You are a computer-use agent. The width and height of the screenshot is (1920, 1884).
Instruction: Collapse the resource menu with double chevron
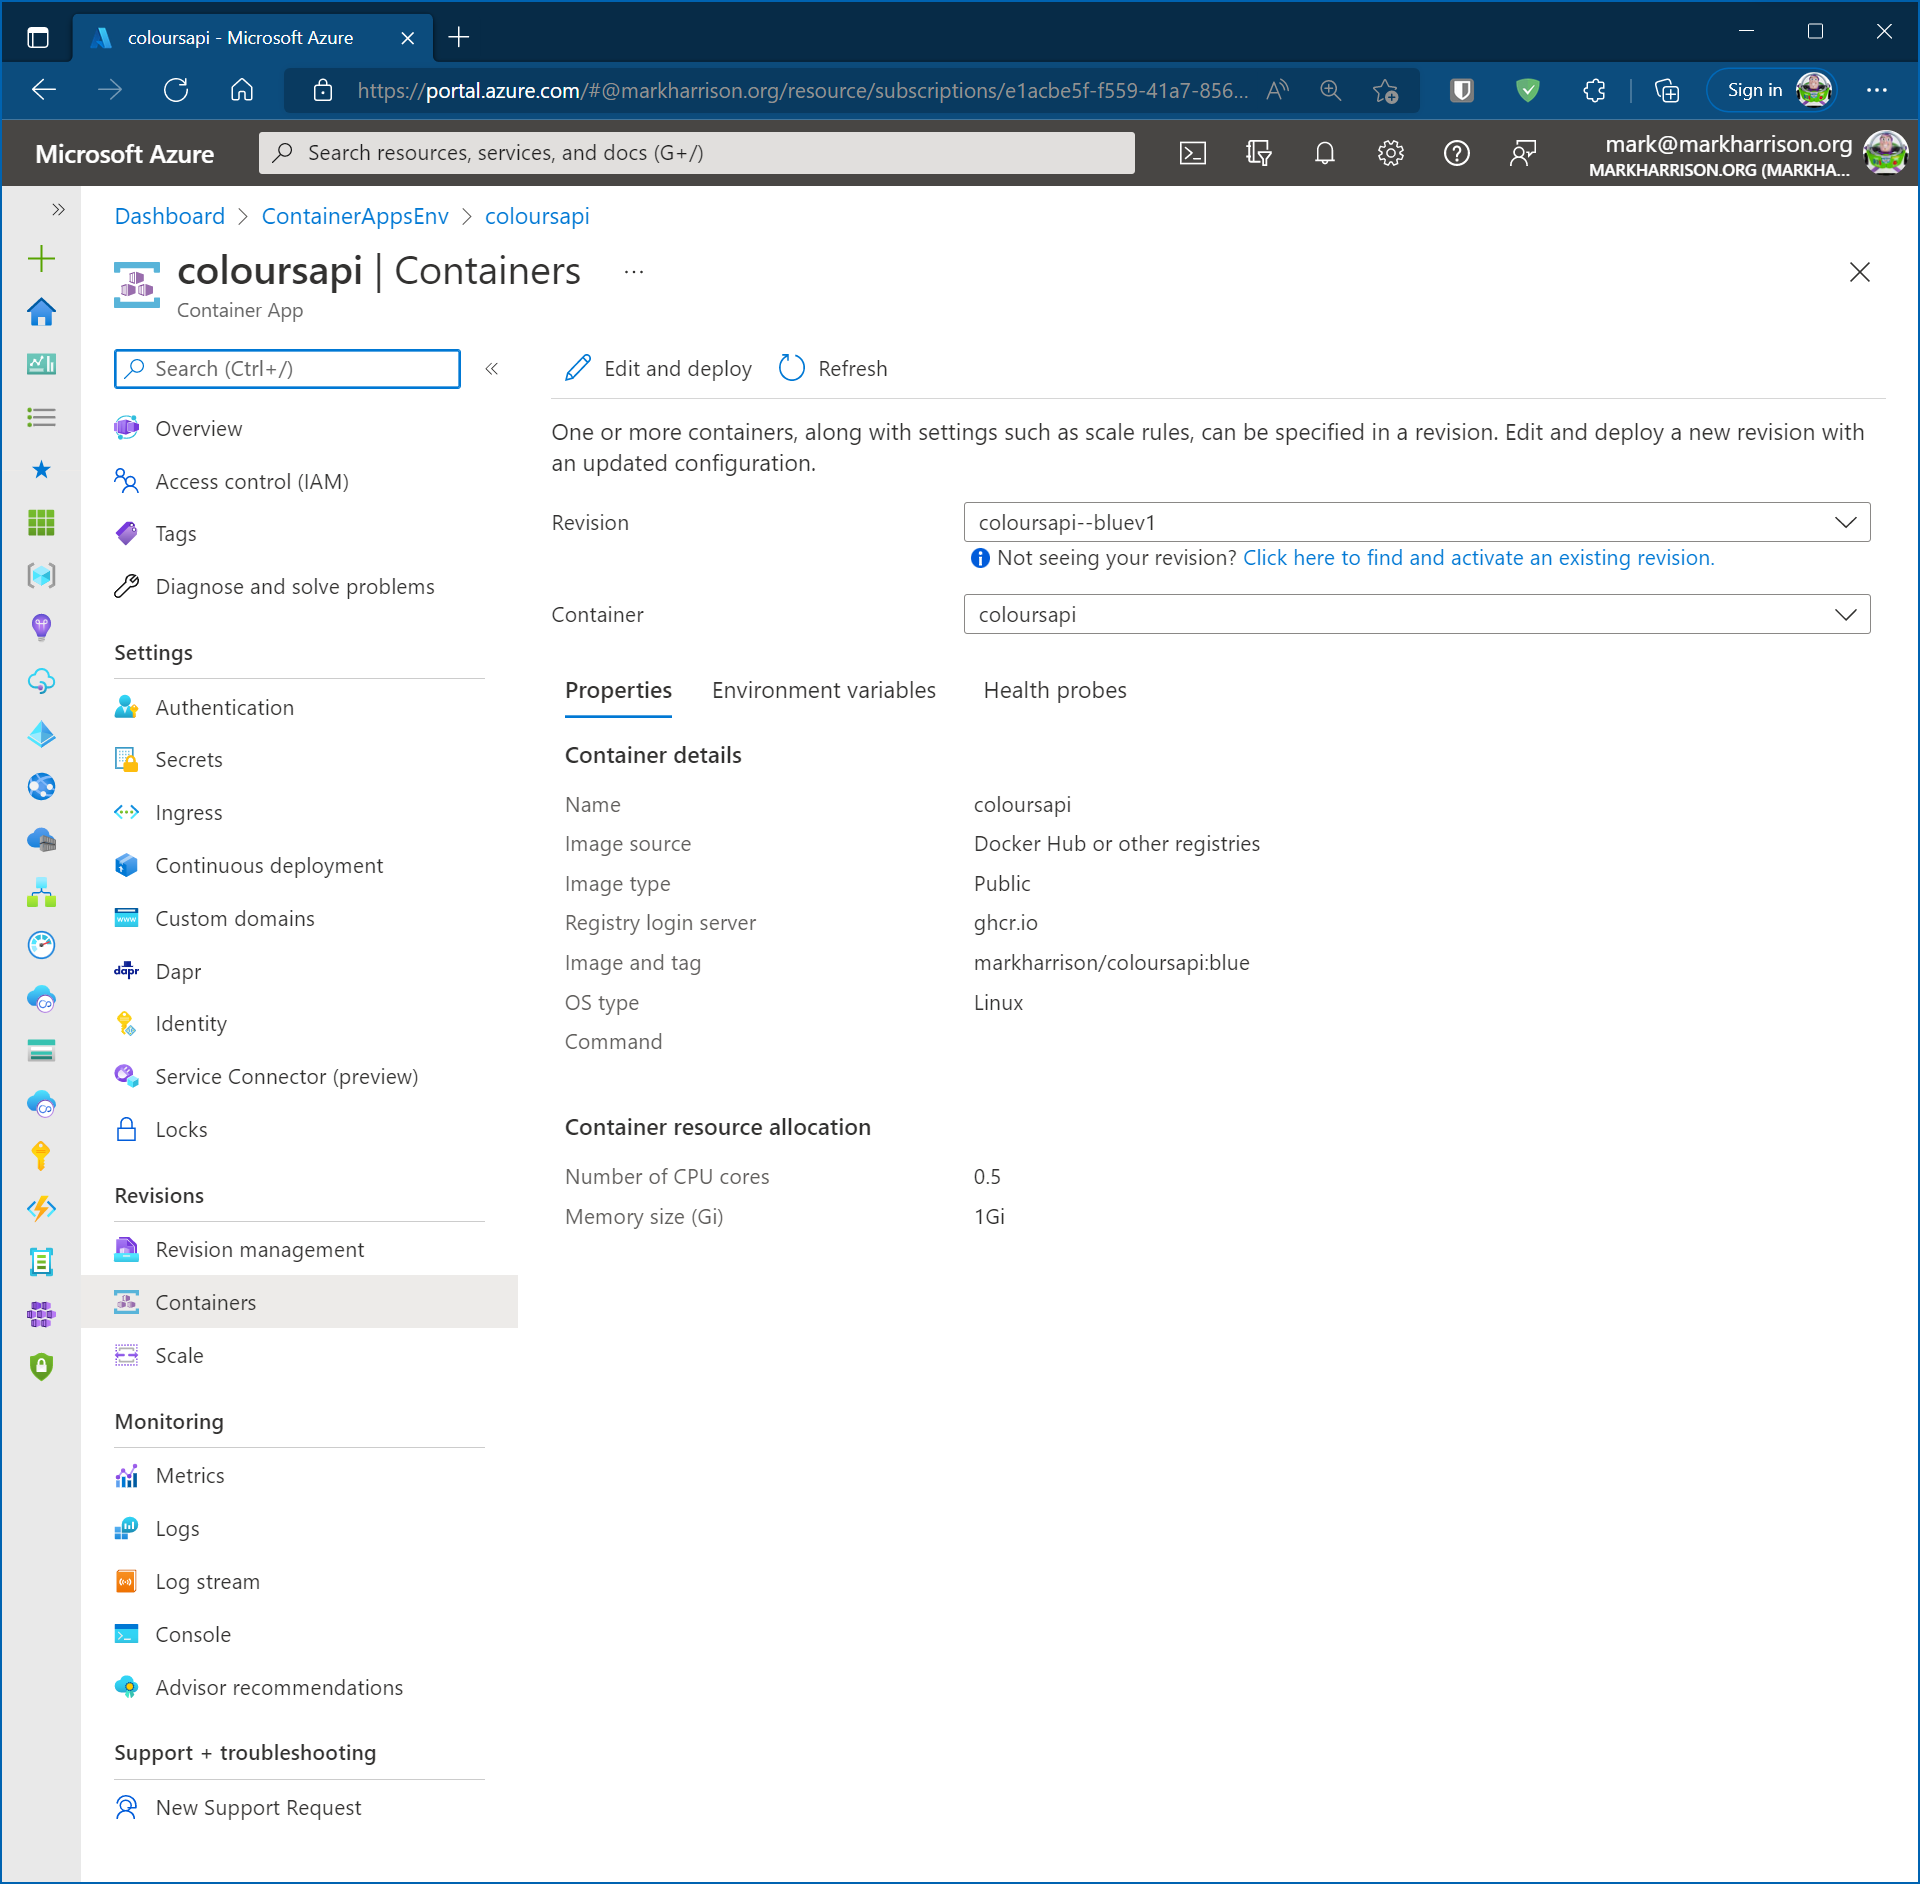click(x=492, y=369)
